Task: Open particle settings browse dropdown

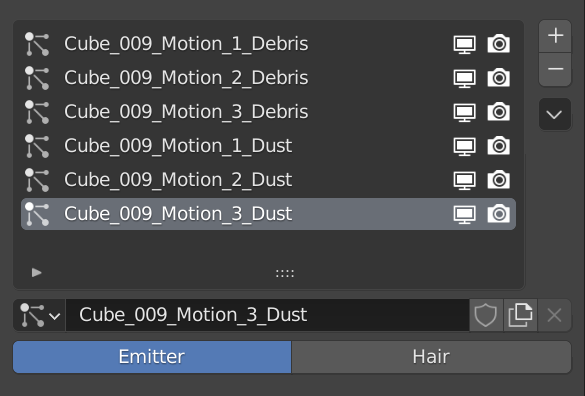Action: 40,315
